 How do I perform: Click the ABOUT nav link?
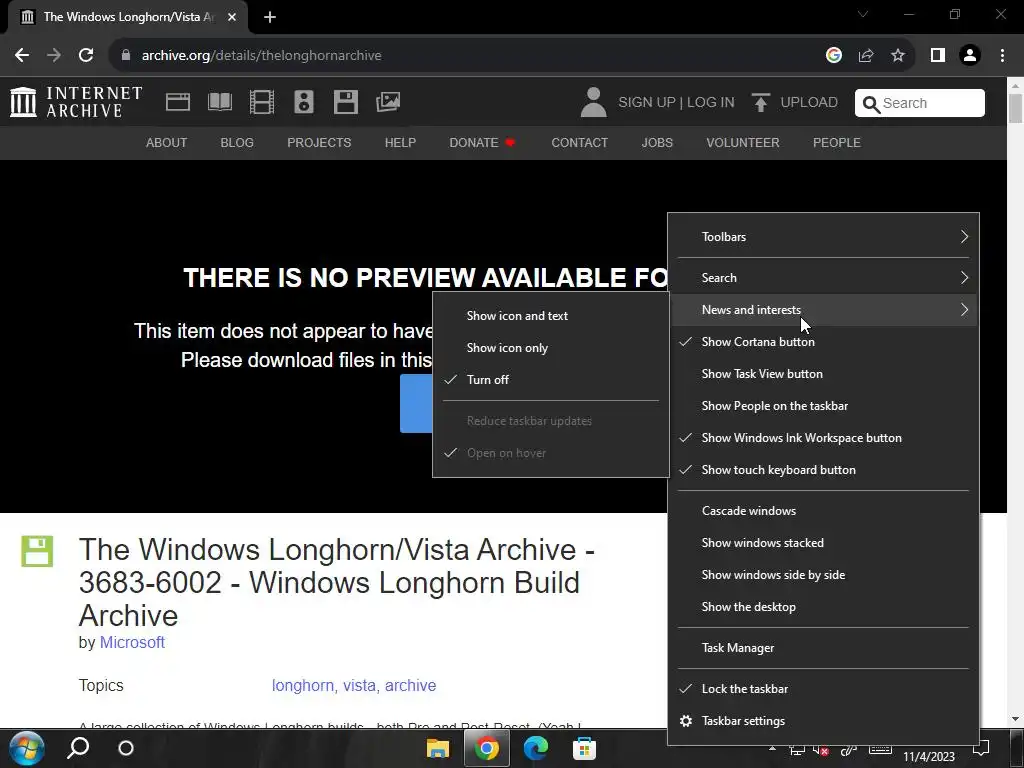pyautogui.click(x=167, y=142)
